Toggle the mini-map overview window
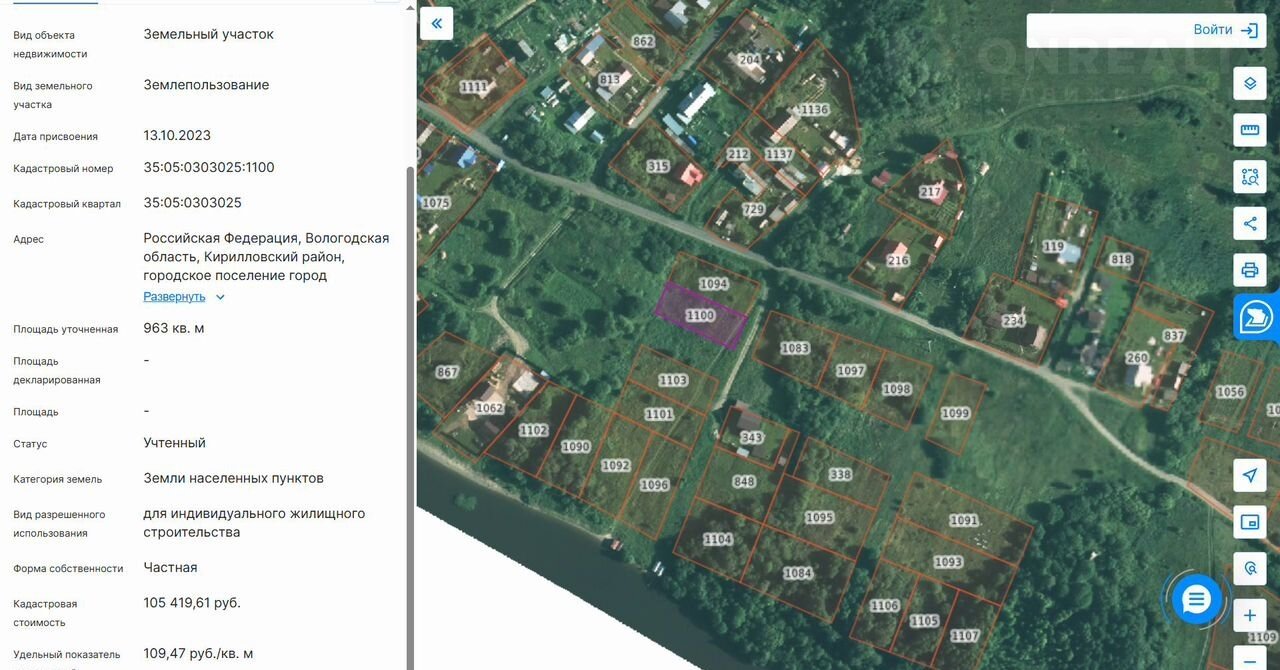 [1249, 522]
